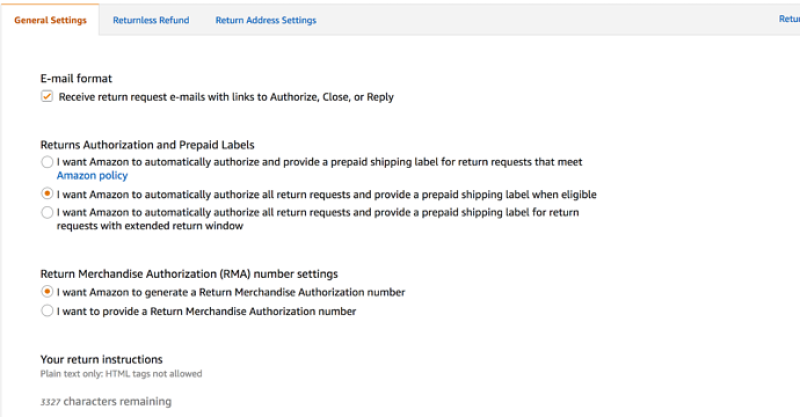The width and height of the screenshot is (800, 417).
Task: Select radio for extended return window option
Action: [47, 212]
